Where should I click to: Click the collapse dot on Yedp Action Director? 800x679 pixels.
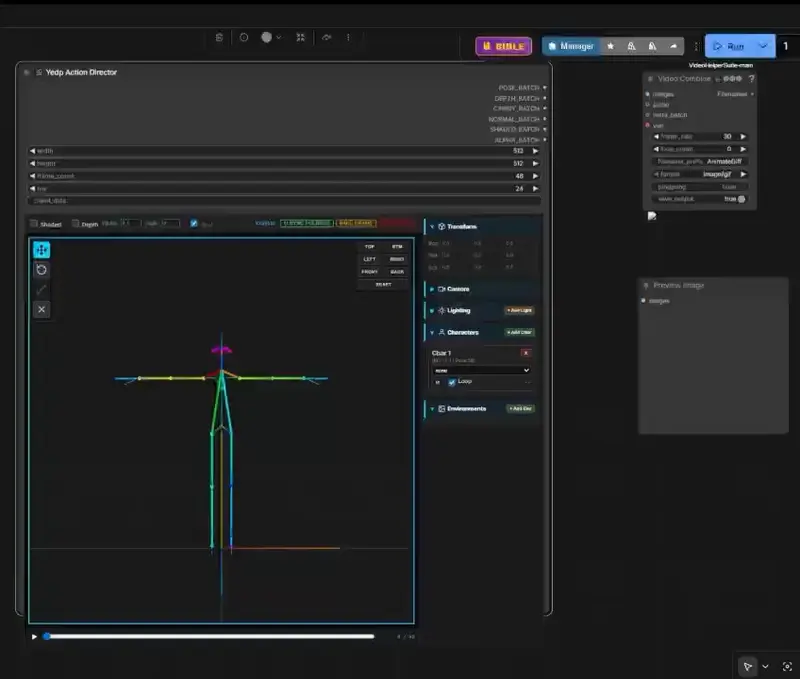27,72
